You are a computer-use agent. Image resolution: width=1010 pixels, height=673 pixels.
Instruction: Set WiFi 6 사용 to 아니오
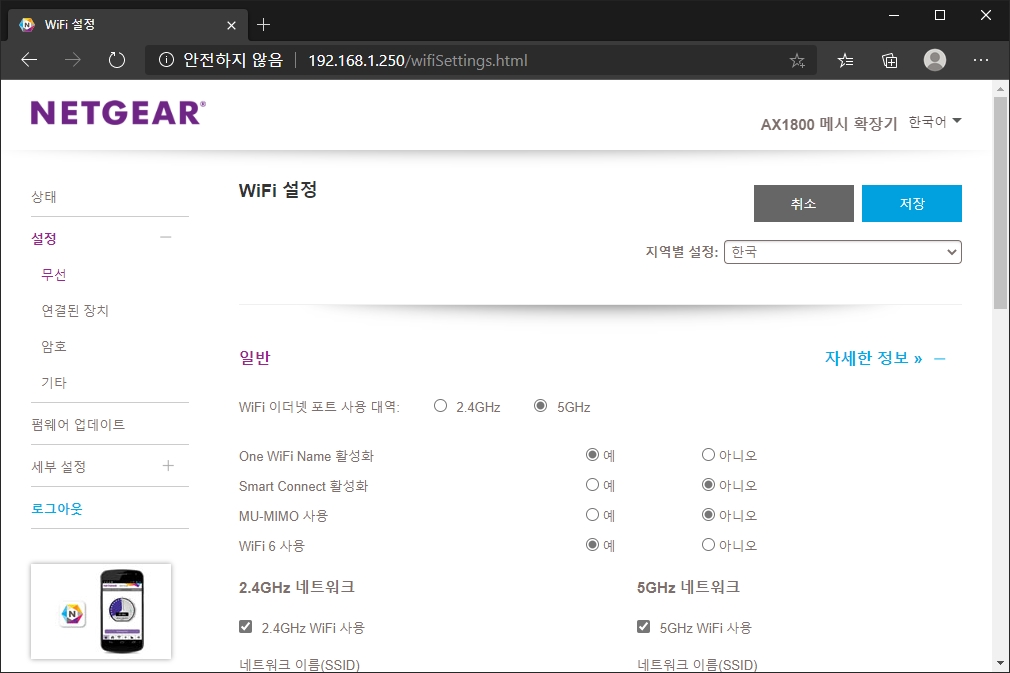pos(709,545)
